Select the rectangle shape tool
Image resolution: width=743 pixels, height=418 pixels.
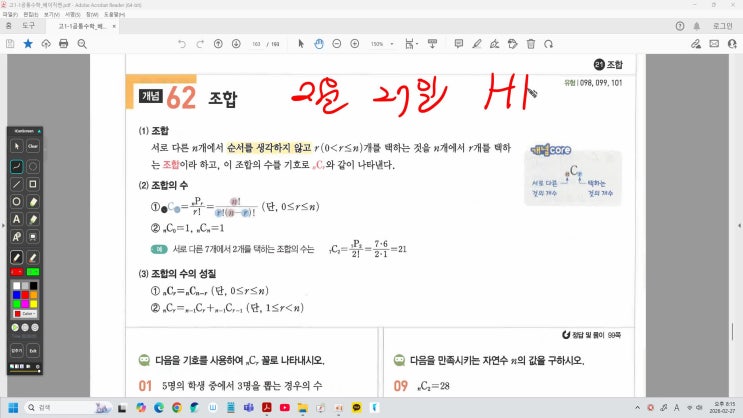pyautogui.click(x=33, y=184)
